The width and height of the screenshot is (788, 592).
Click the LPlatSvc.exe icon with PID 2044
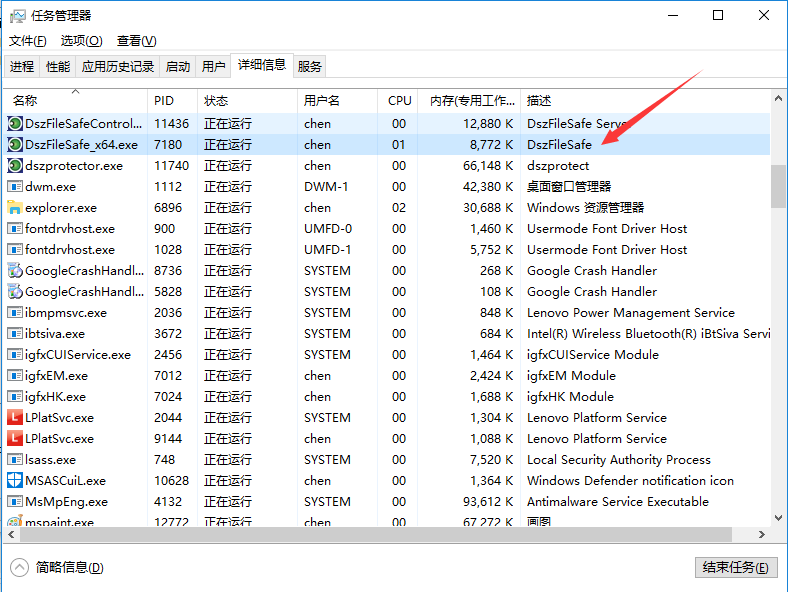click(x=15, y=418)
